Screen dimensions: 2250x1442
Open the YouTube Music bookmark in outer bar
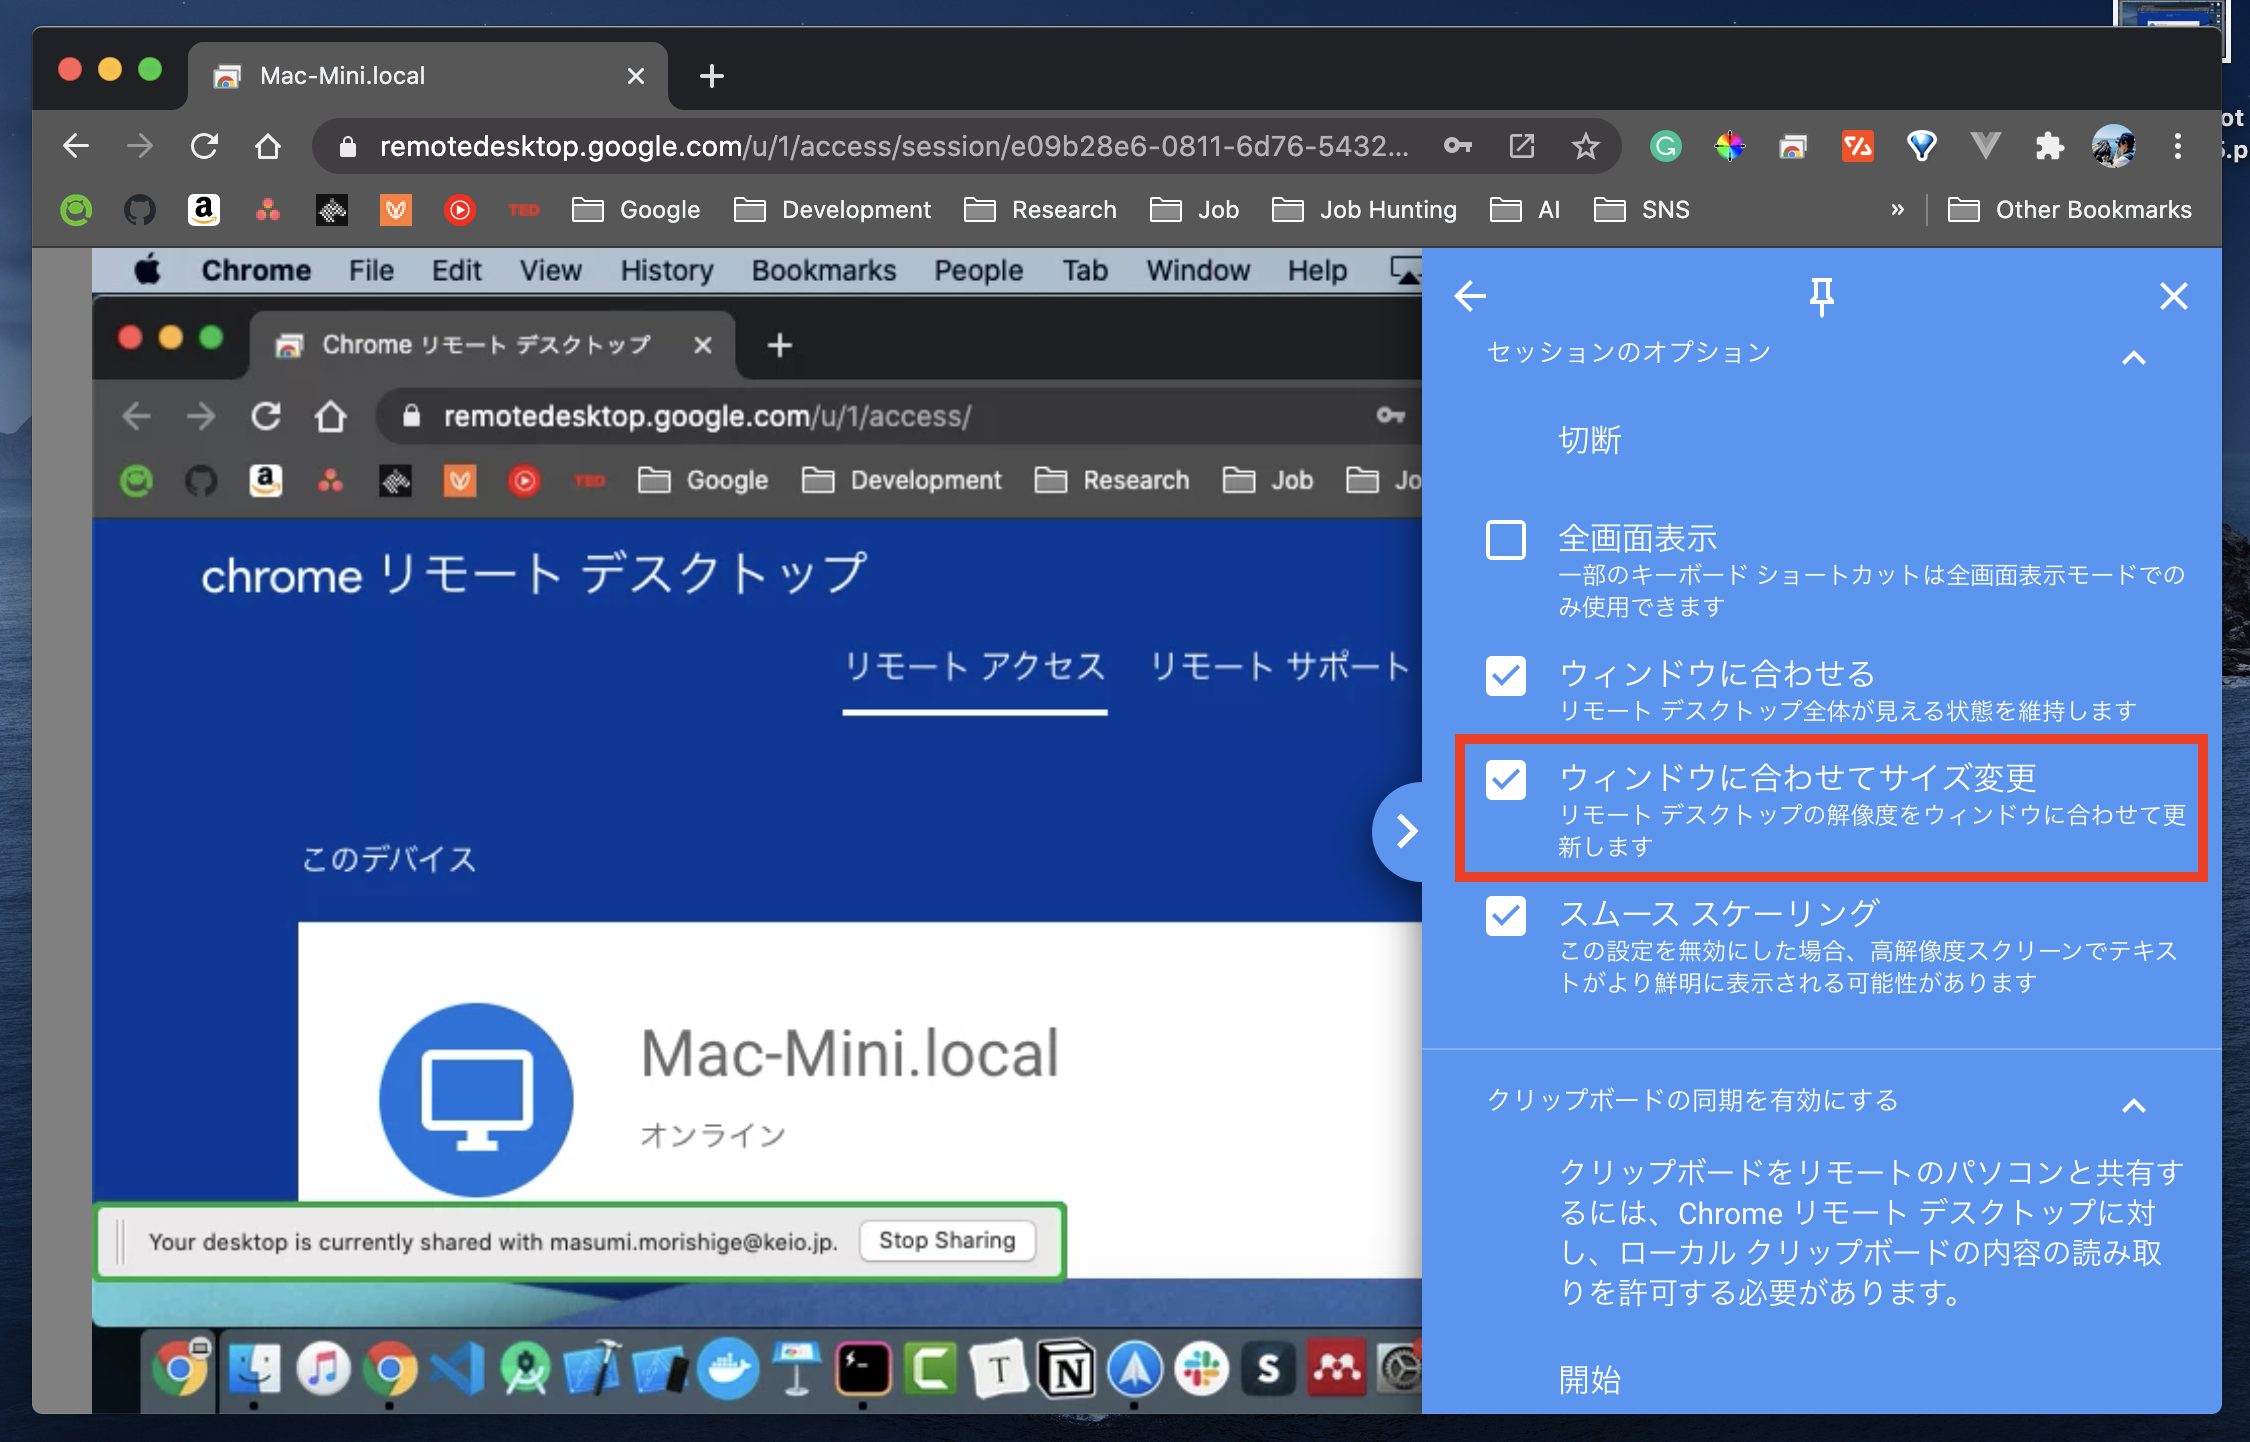pyautogui.click(x=459, y=210)
